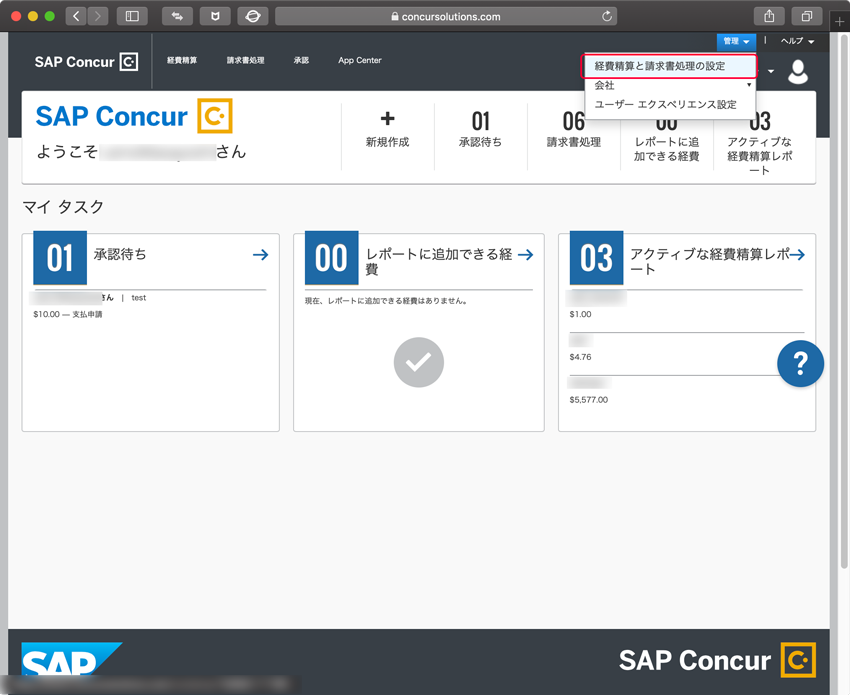Screen dimensions: 850x695
Task: Click the SAP Concur logo in header
Action: pyautogui.click(x=86, y=62)
